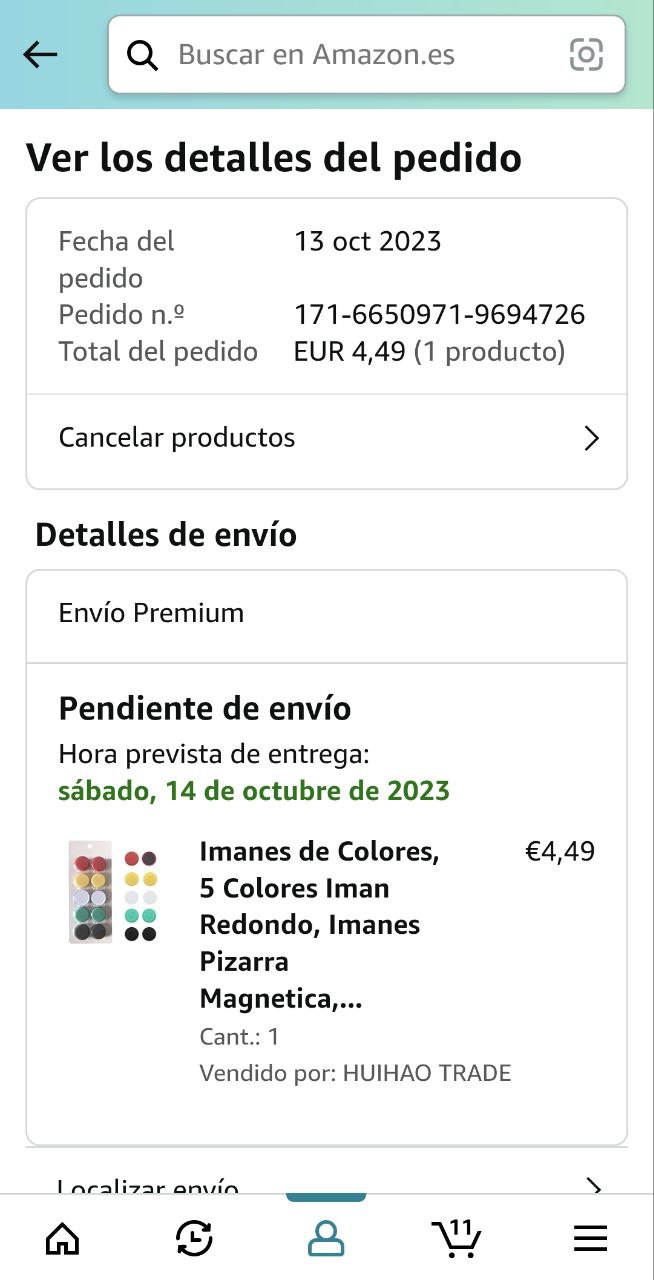This screenshot has height=1280, width=654.
Task: Tap the Envío Premium row
Action: pyautogui.click(x=151, y=613)
